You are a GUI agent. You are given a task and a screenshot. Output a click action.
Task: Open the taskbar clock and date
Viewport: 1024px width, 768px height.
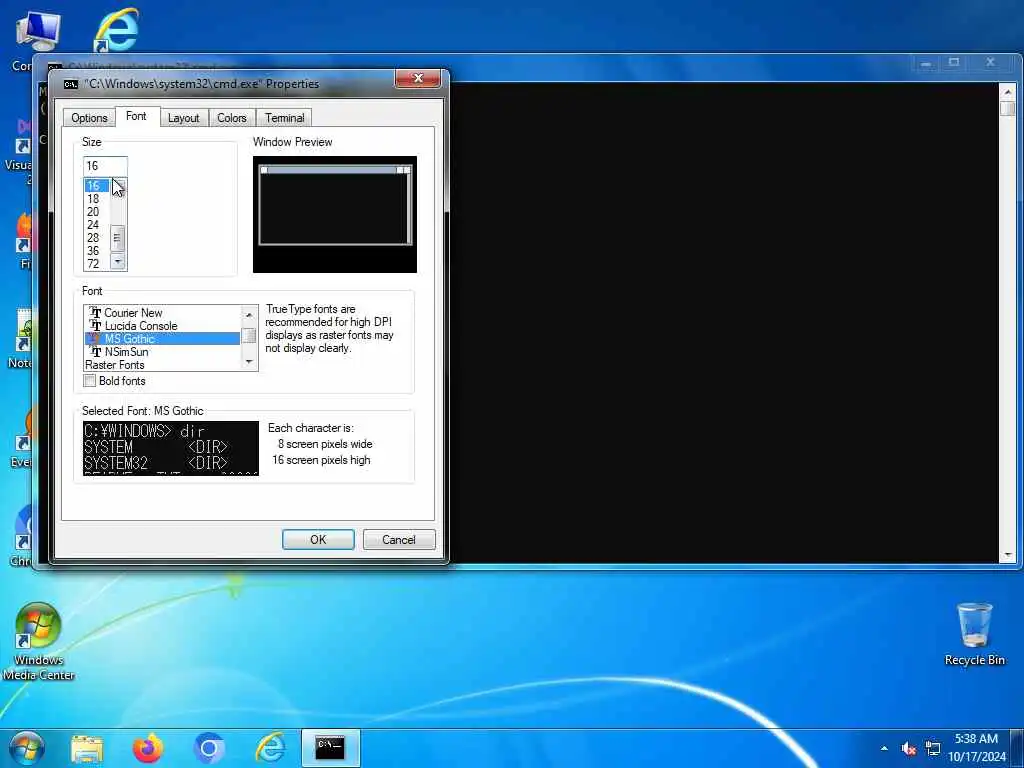[977, 748]
